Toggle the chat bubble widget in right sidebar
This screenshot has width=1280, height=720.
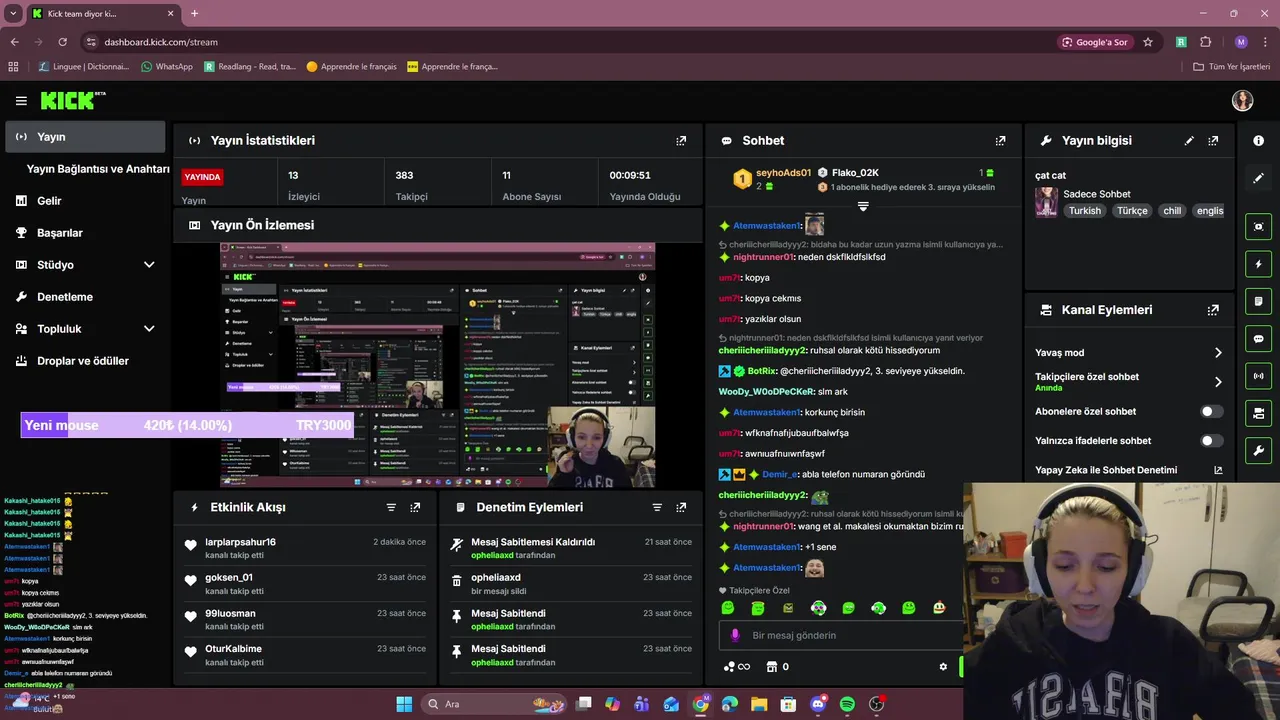[1259, 339]
